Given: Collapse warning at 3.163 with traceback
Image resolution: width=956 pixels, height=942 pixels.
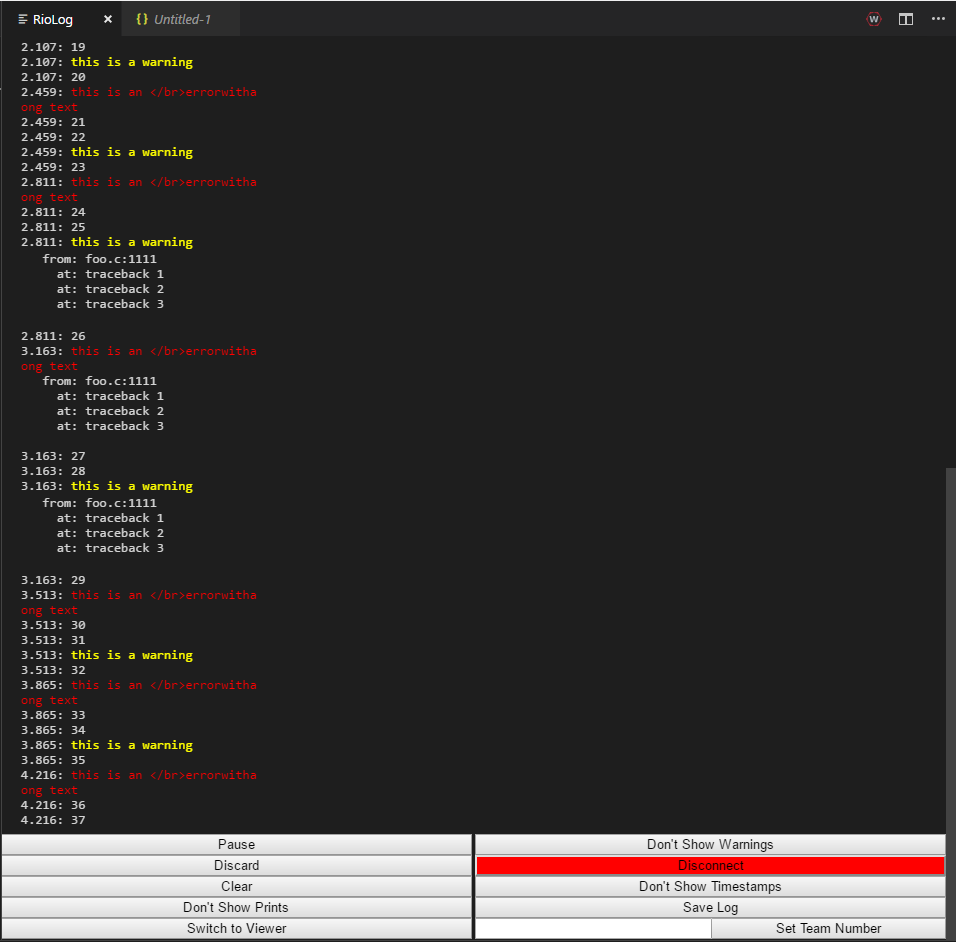Looking at the screenshot, I should click(132, 486).
